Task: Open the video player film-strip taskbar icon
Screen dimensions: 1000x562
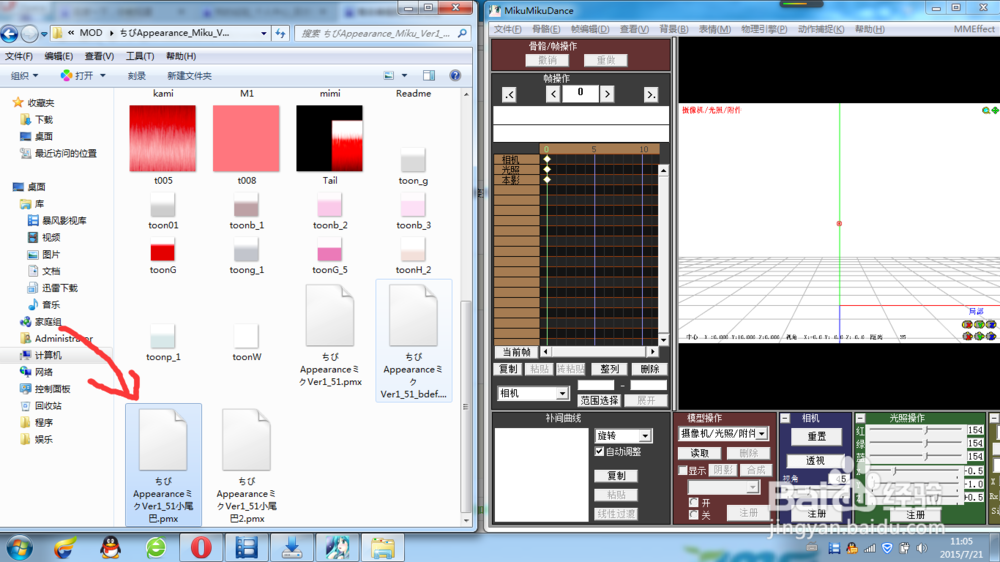Action: [x=246, y=547]
